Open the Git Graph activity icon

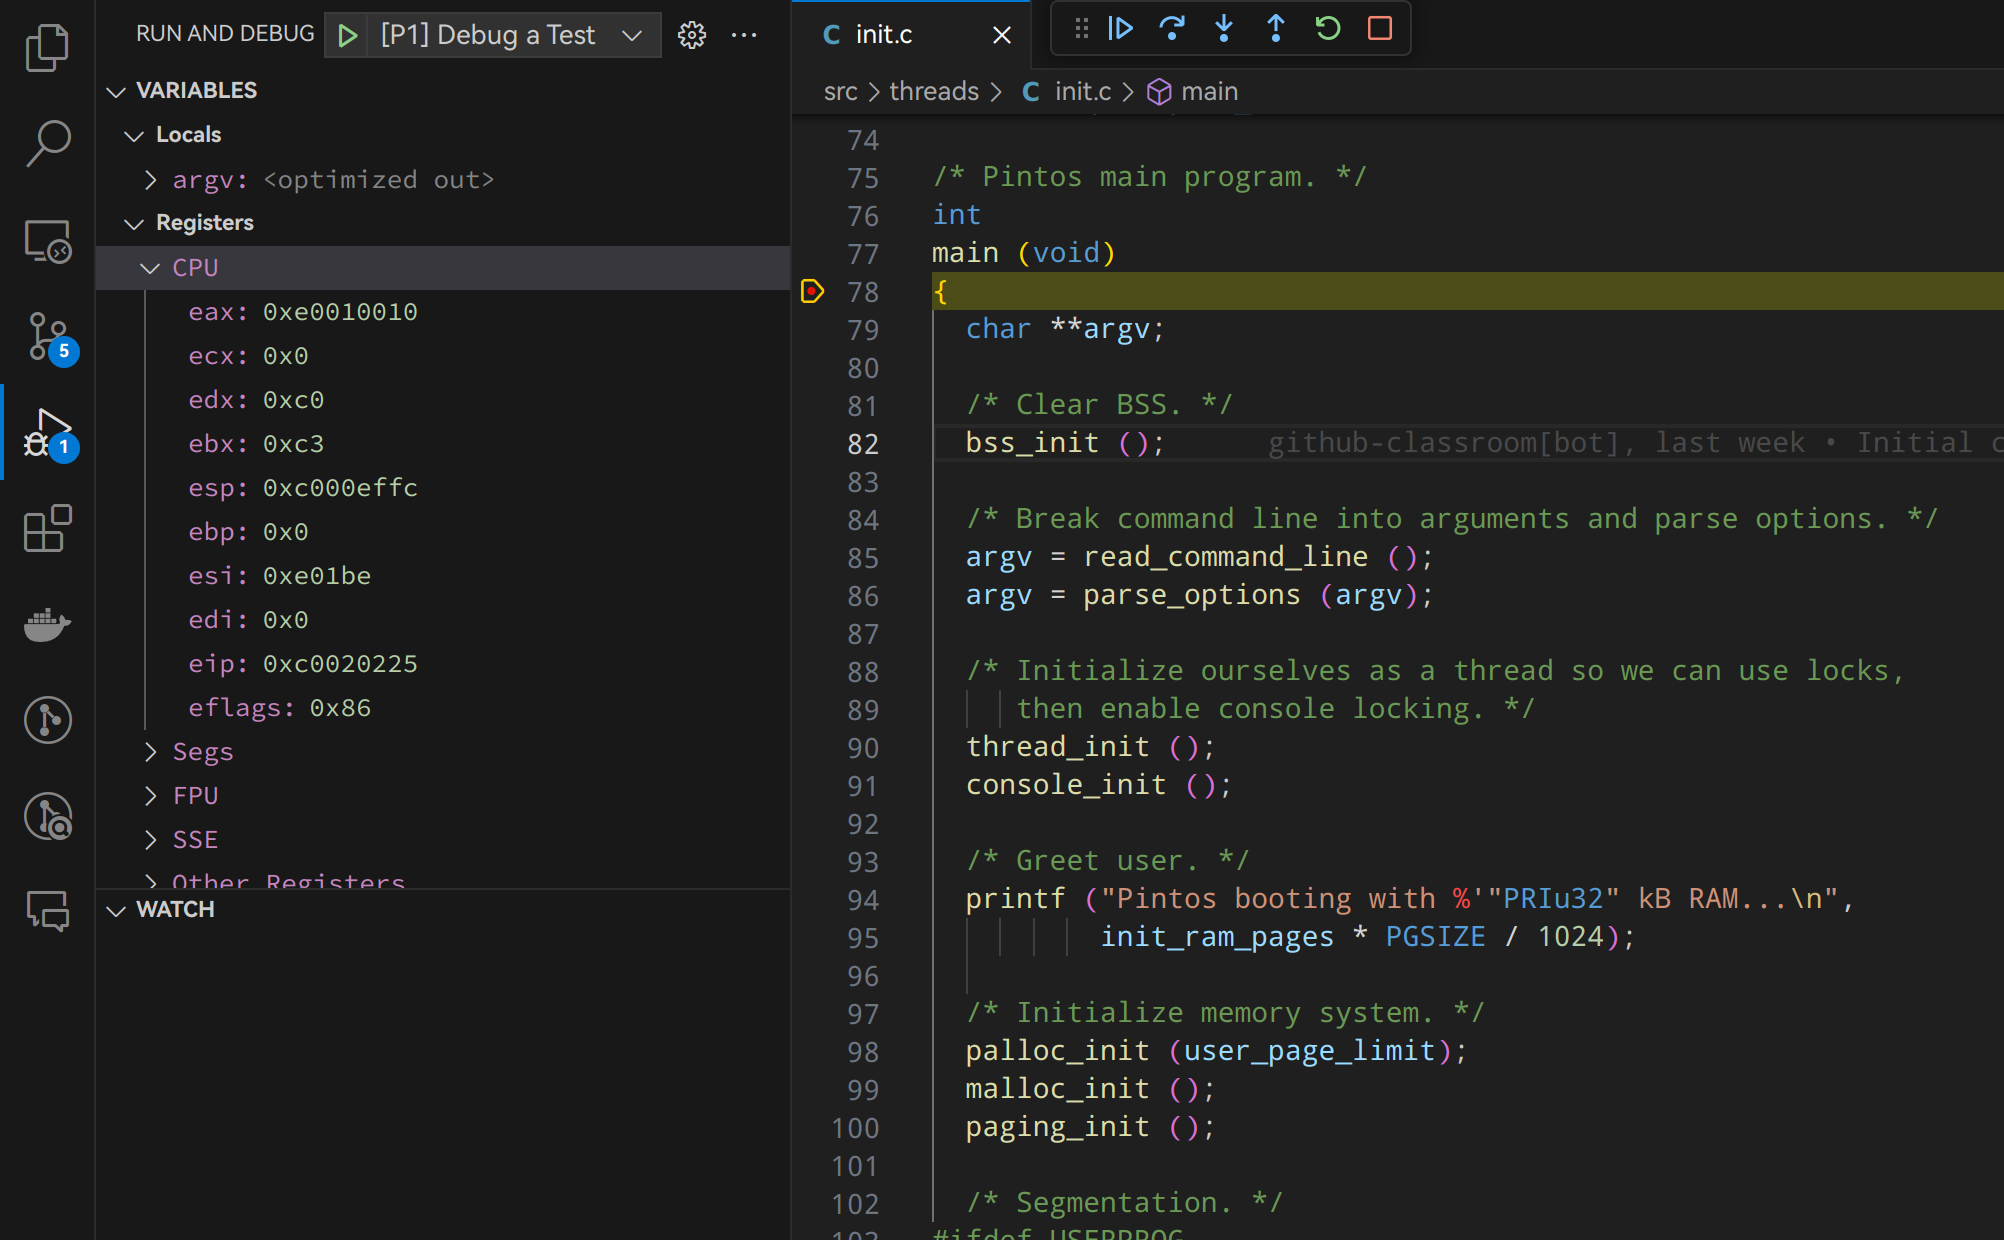coord(47,720)
